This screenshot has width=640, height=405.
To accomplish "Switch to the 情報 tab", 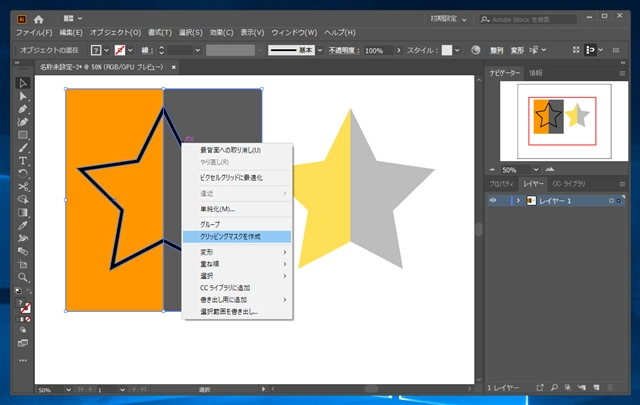I will pos(536,73).
